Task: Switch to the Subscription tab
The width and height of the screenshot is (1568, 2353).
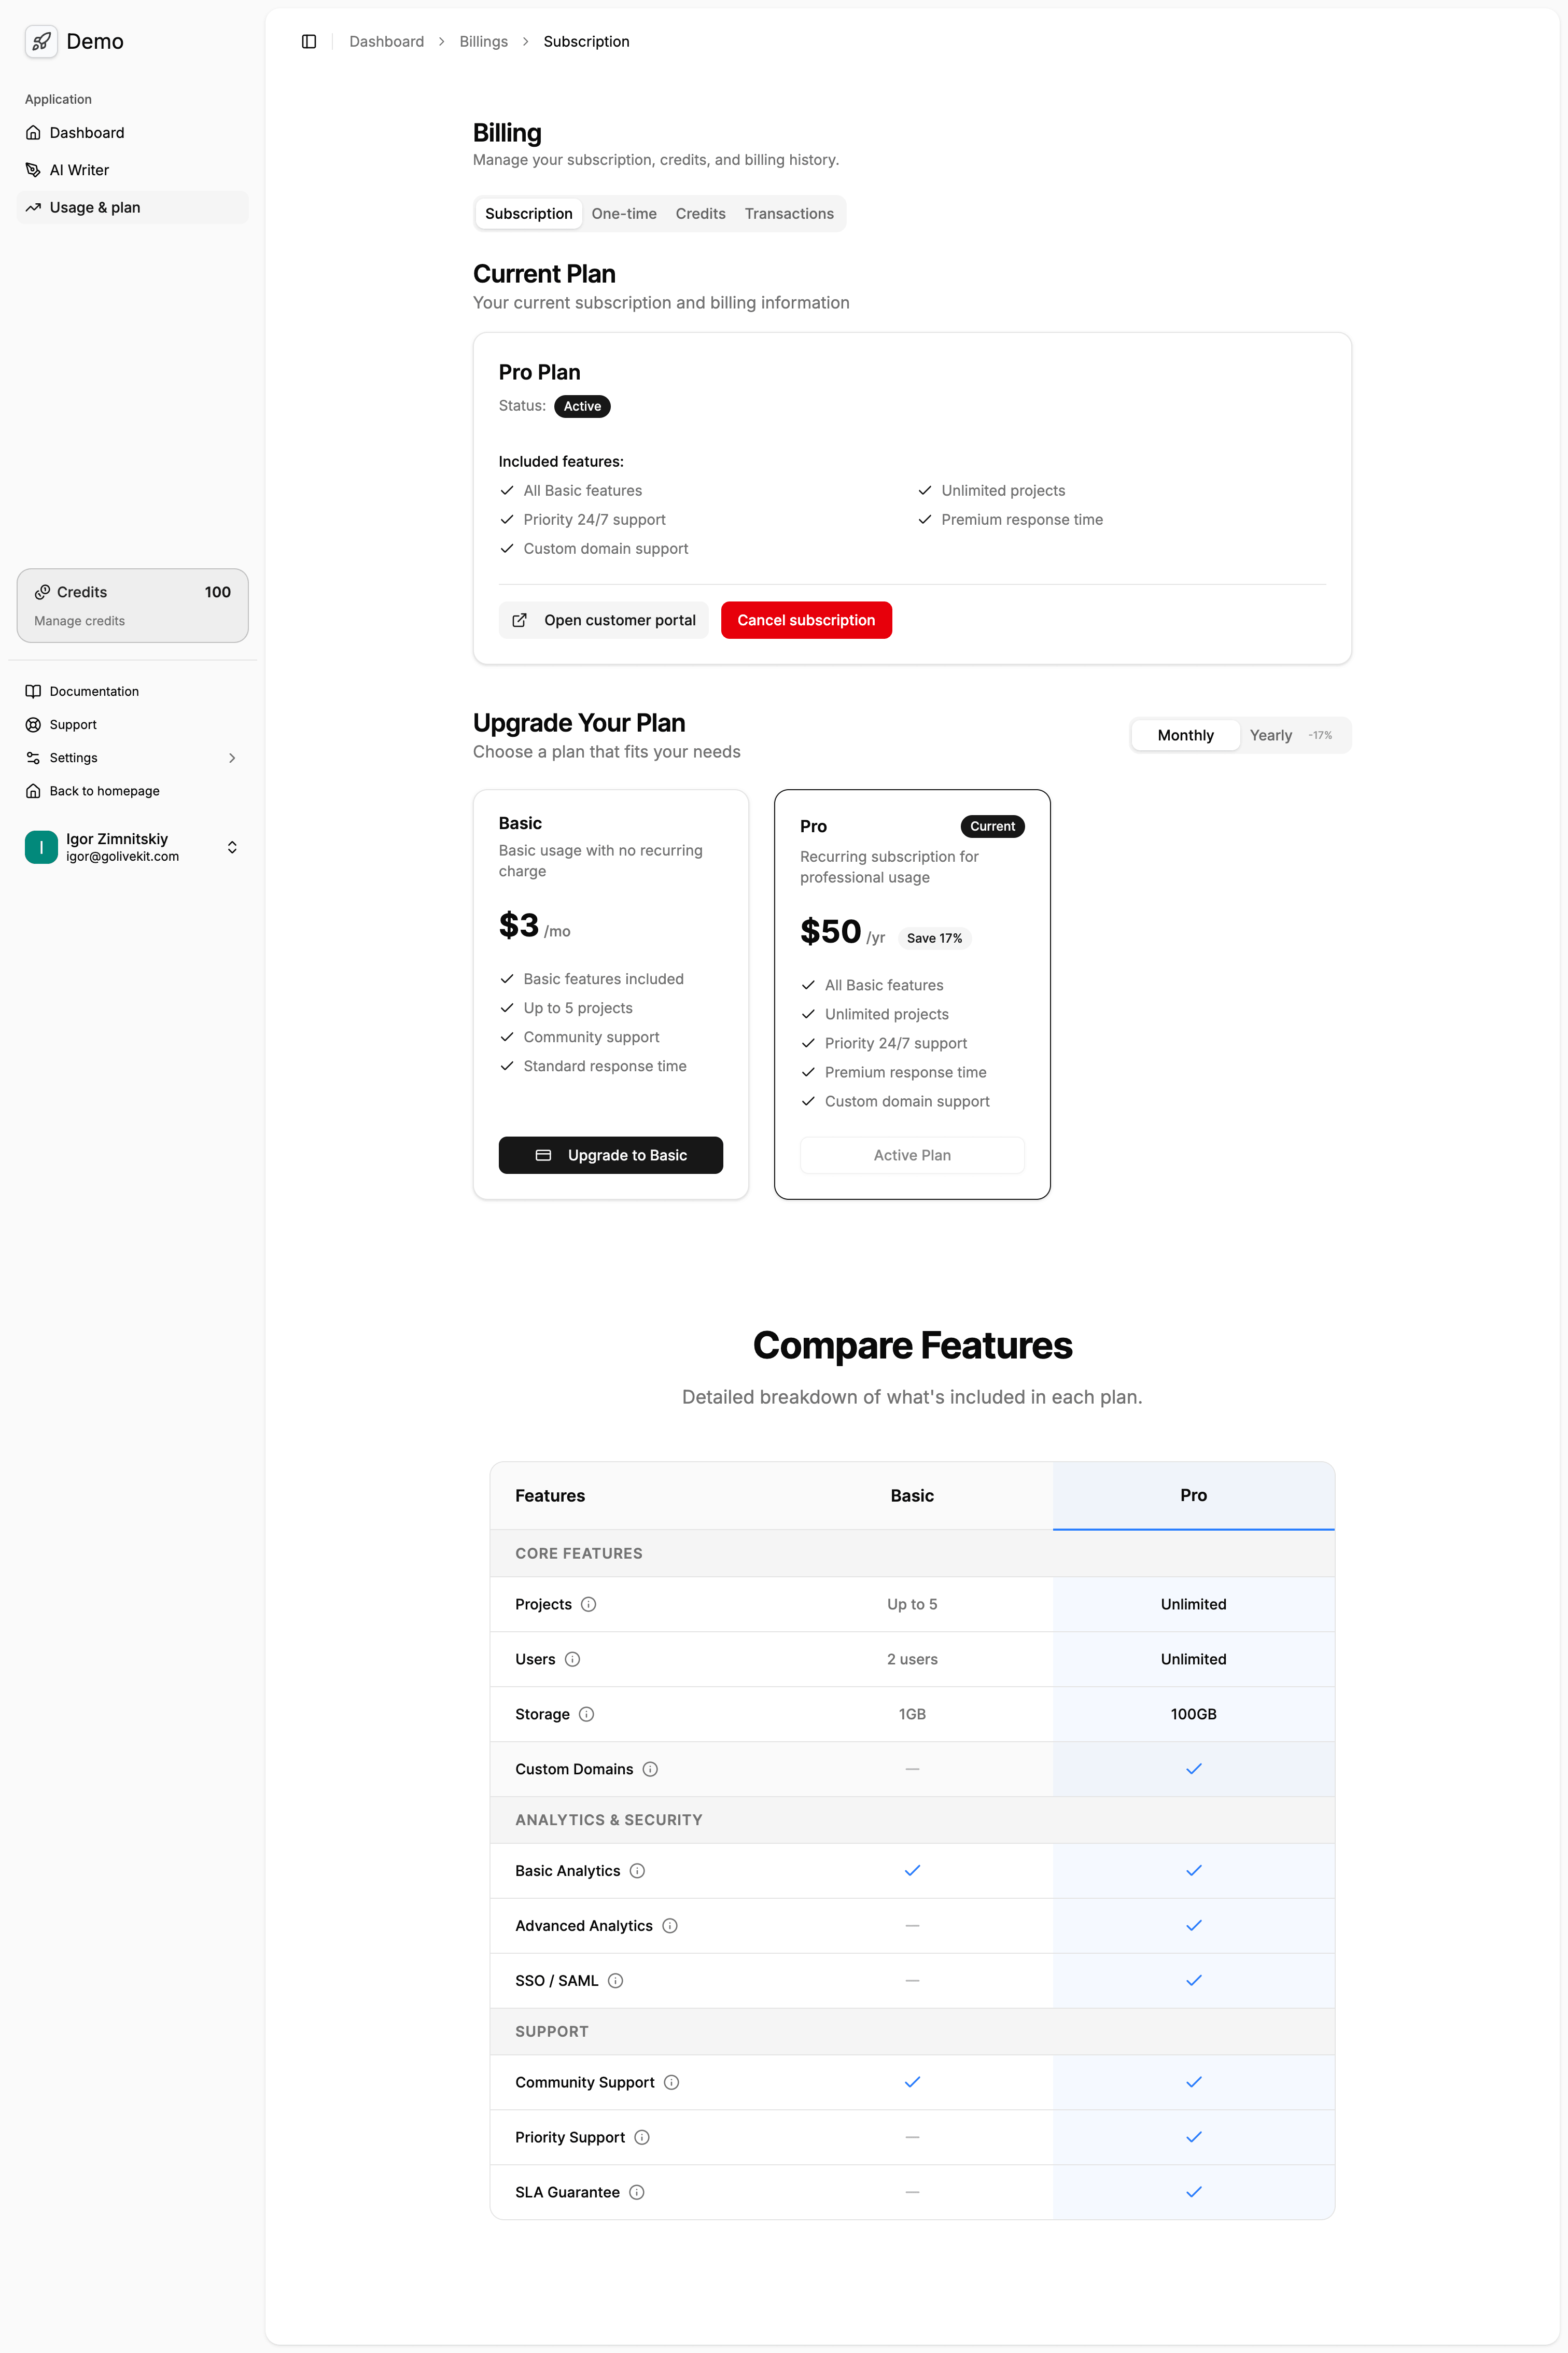Action: point(529,214)
